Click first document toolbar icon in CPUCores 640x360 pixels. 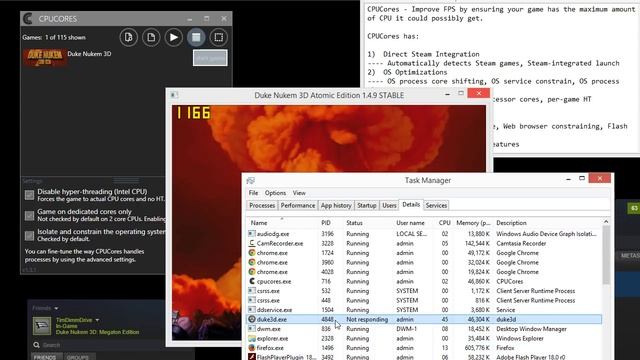[129, 38]
